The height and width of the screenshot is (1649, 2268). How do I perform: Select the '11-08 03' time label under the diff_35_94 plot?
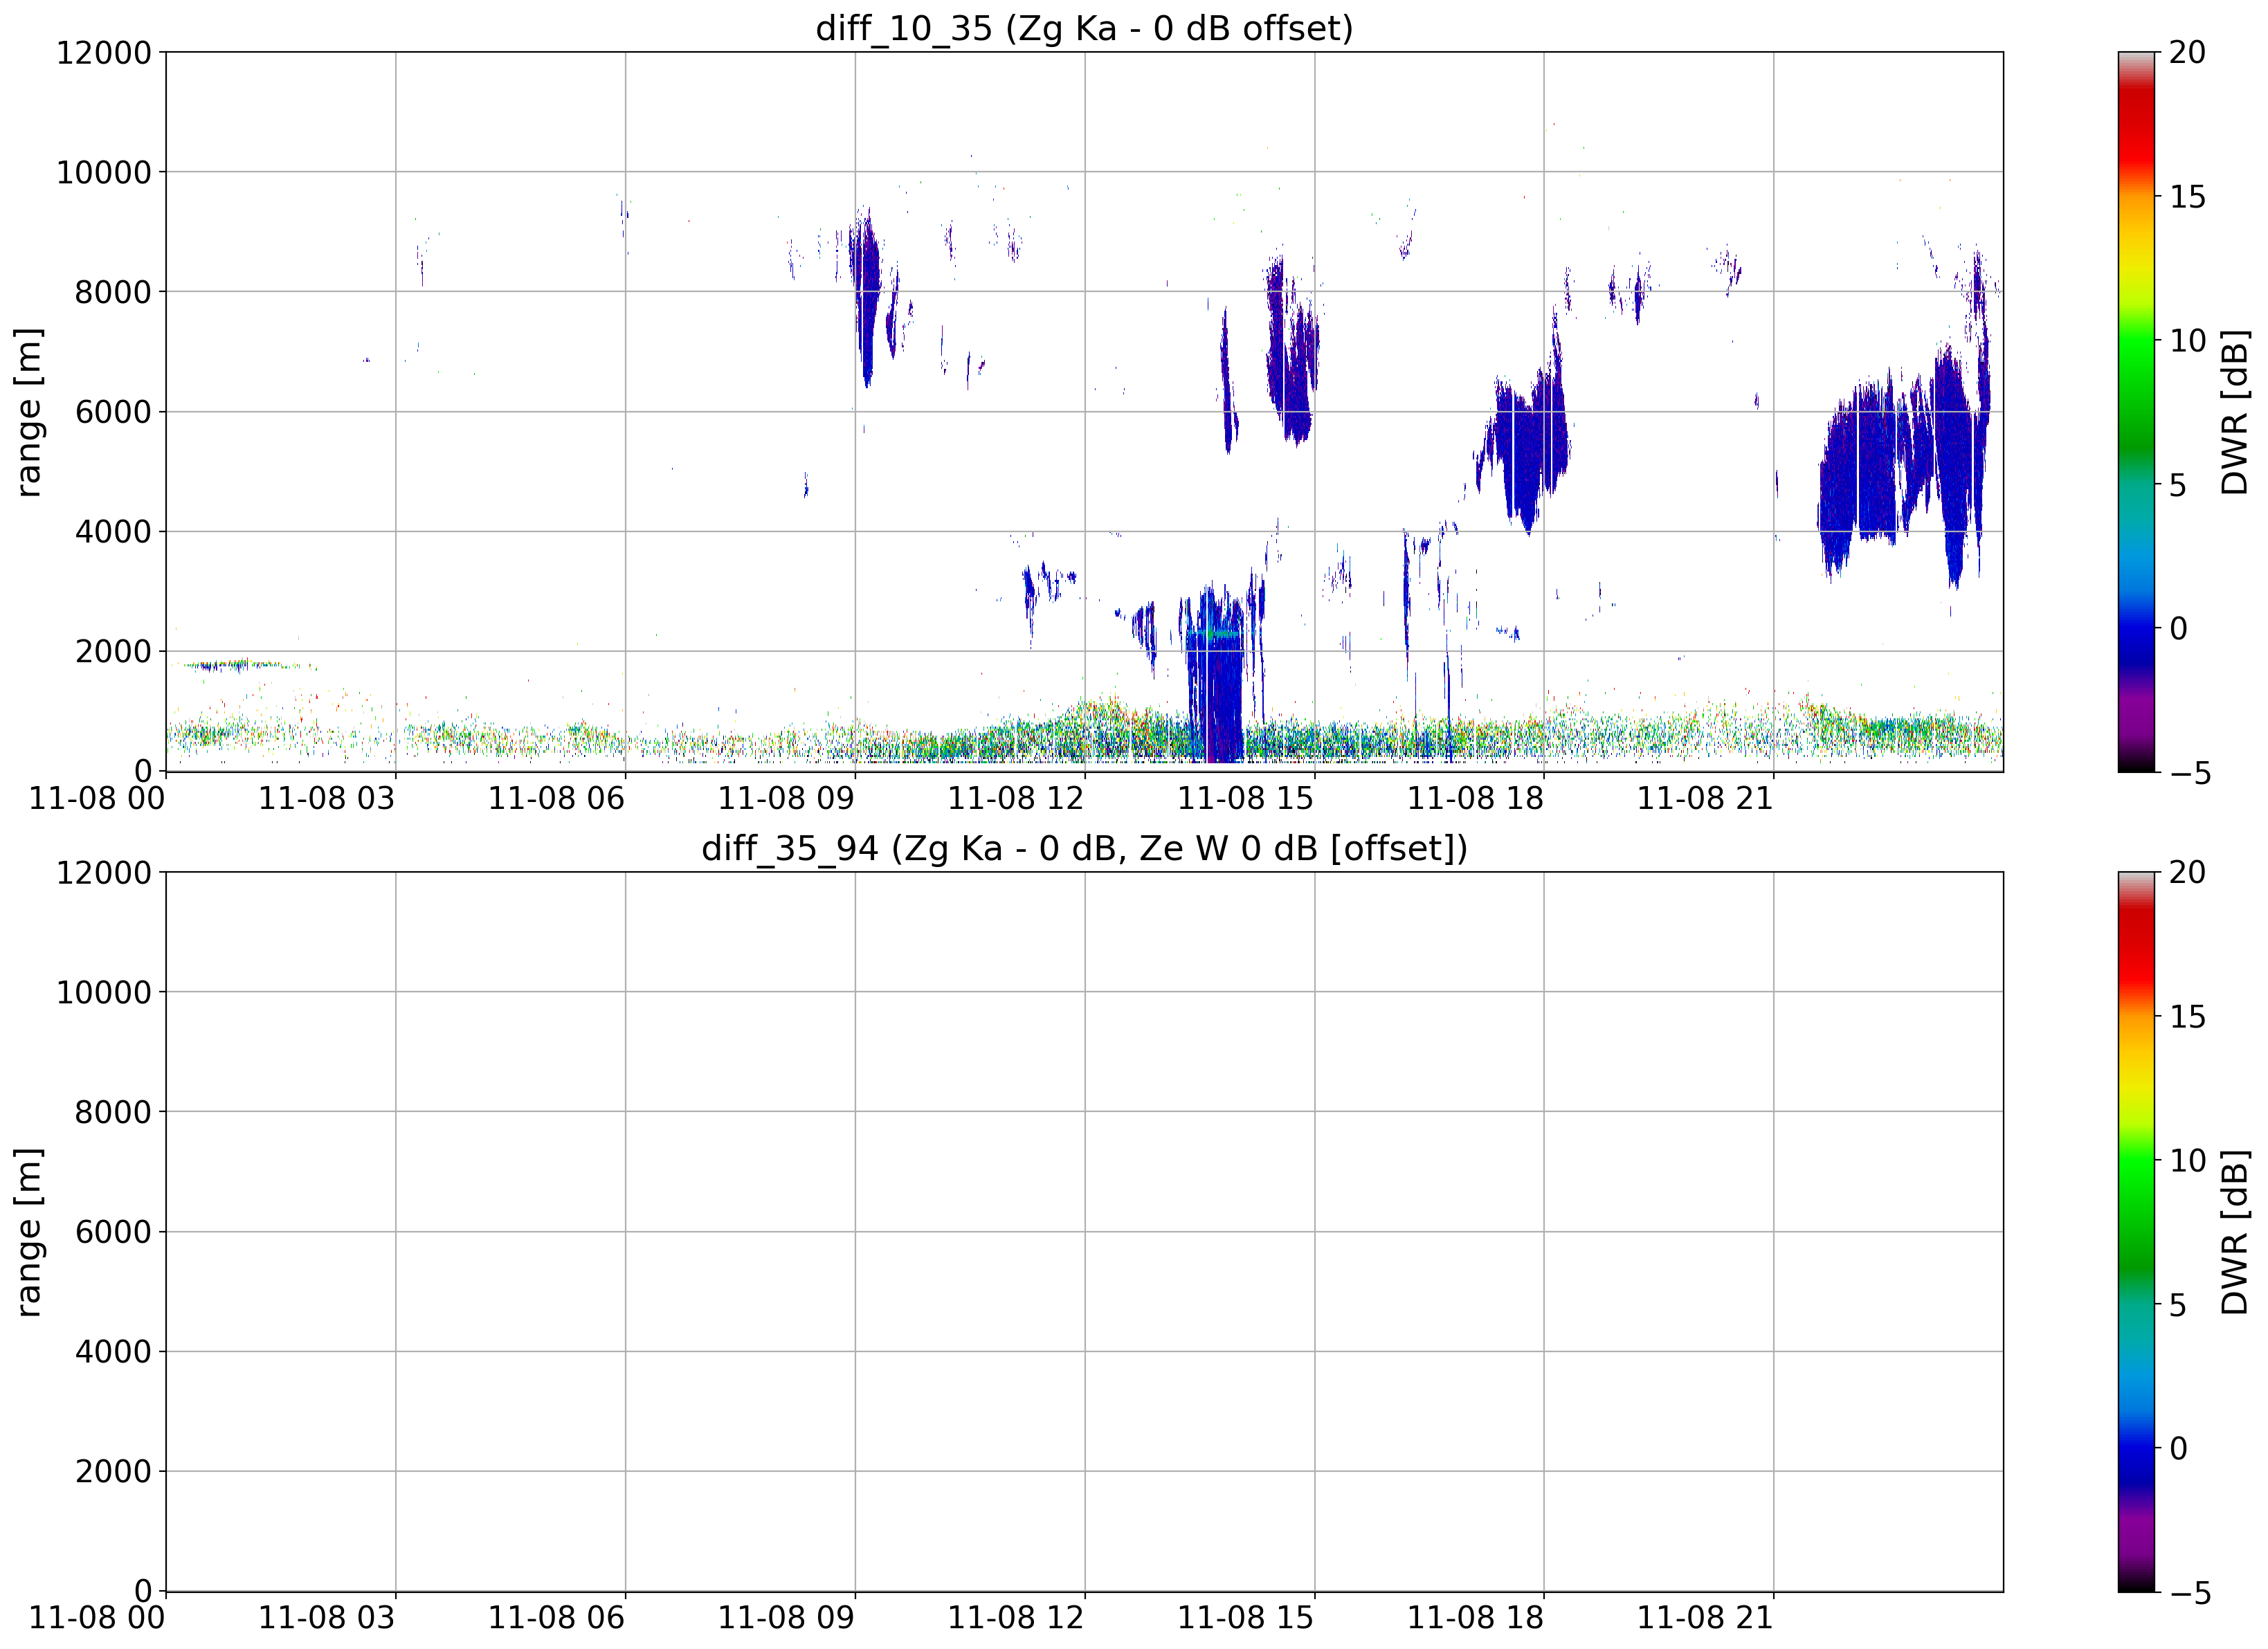pyautogui.click(x=327, y=1618)
